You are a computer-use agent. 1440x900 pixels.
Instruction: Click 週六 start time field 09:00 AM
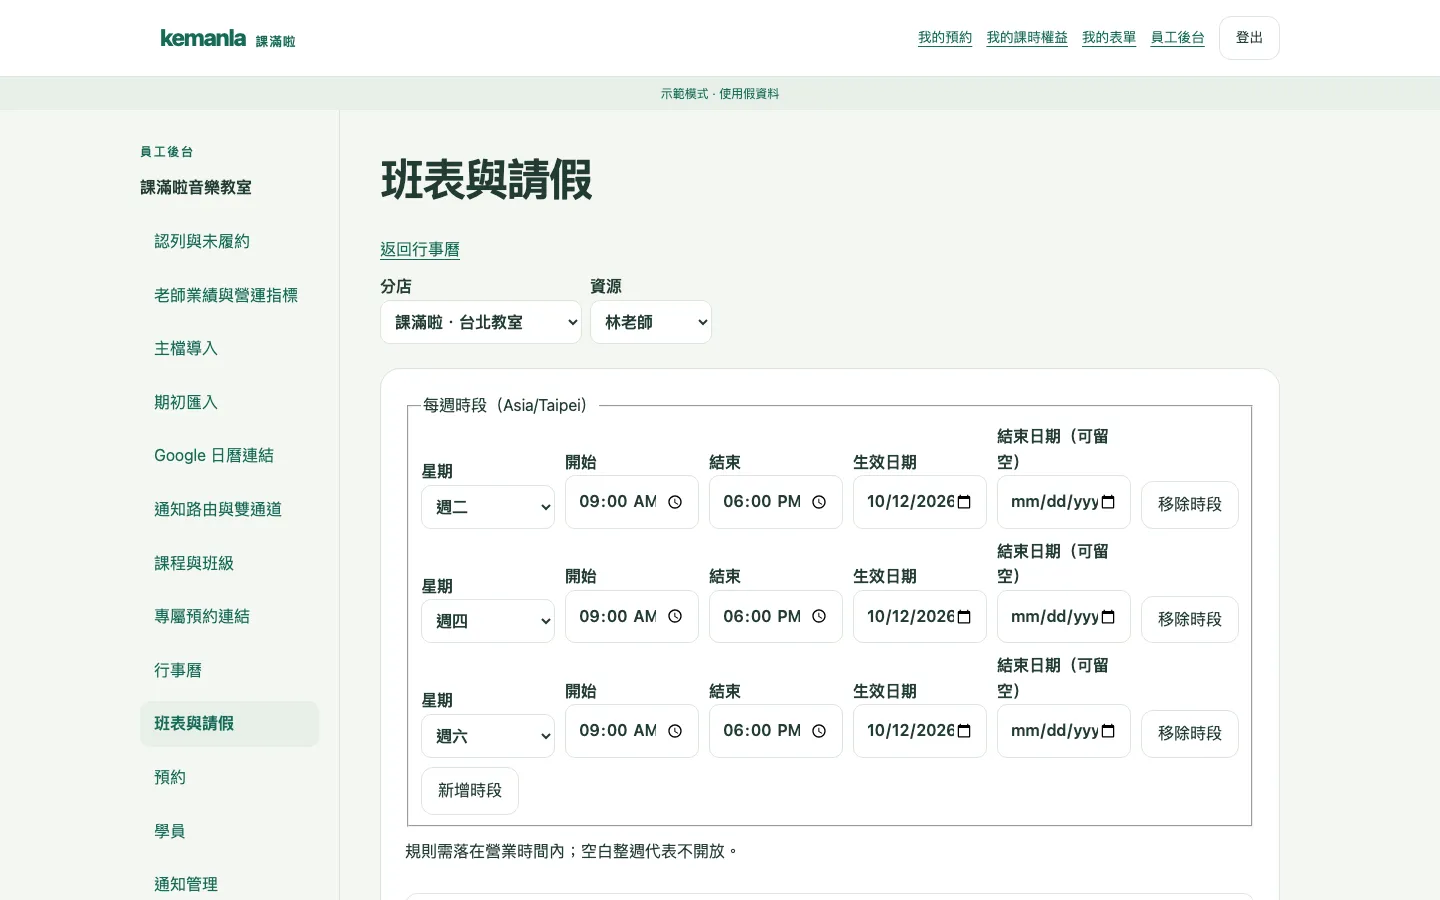coord(632,731)
